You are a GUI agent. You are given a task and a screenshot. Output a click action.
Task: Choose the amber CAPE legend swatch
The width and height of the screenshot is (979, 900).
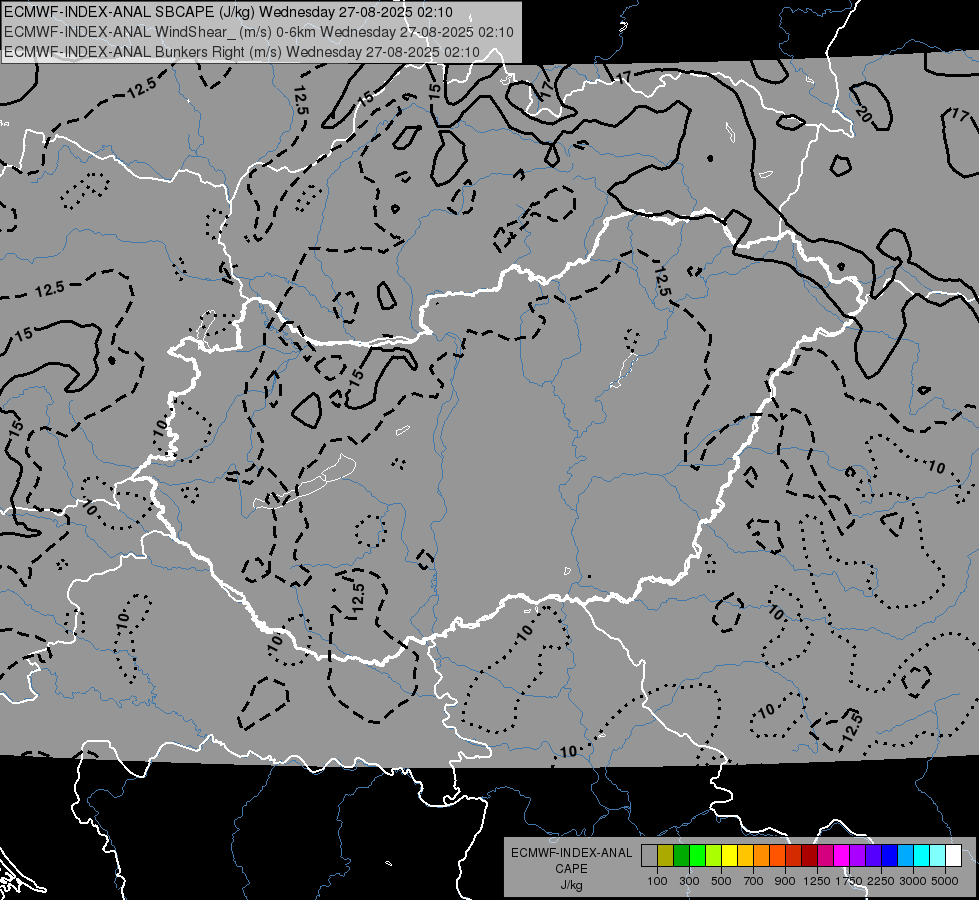pyautogui.click(x=745, y=856)
